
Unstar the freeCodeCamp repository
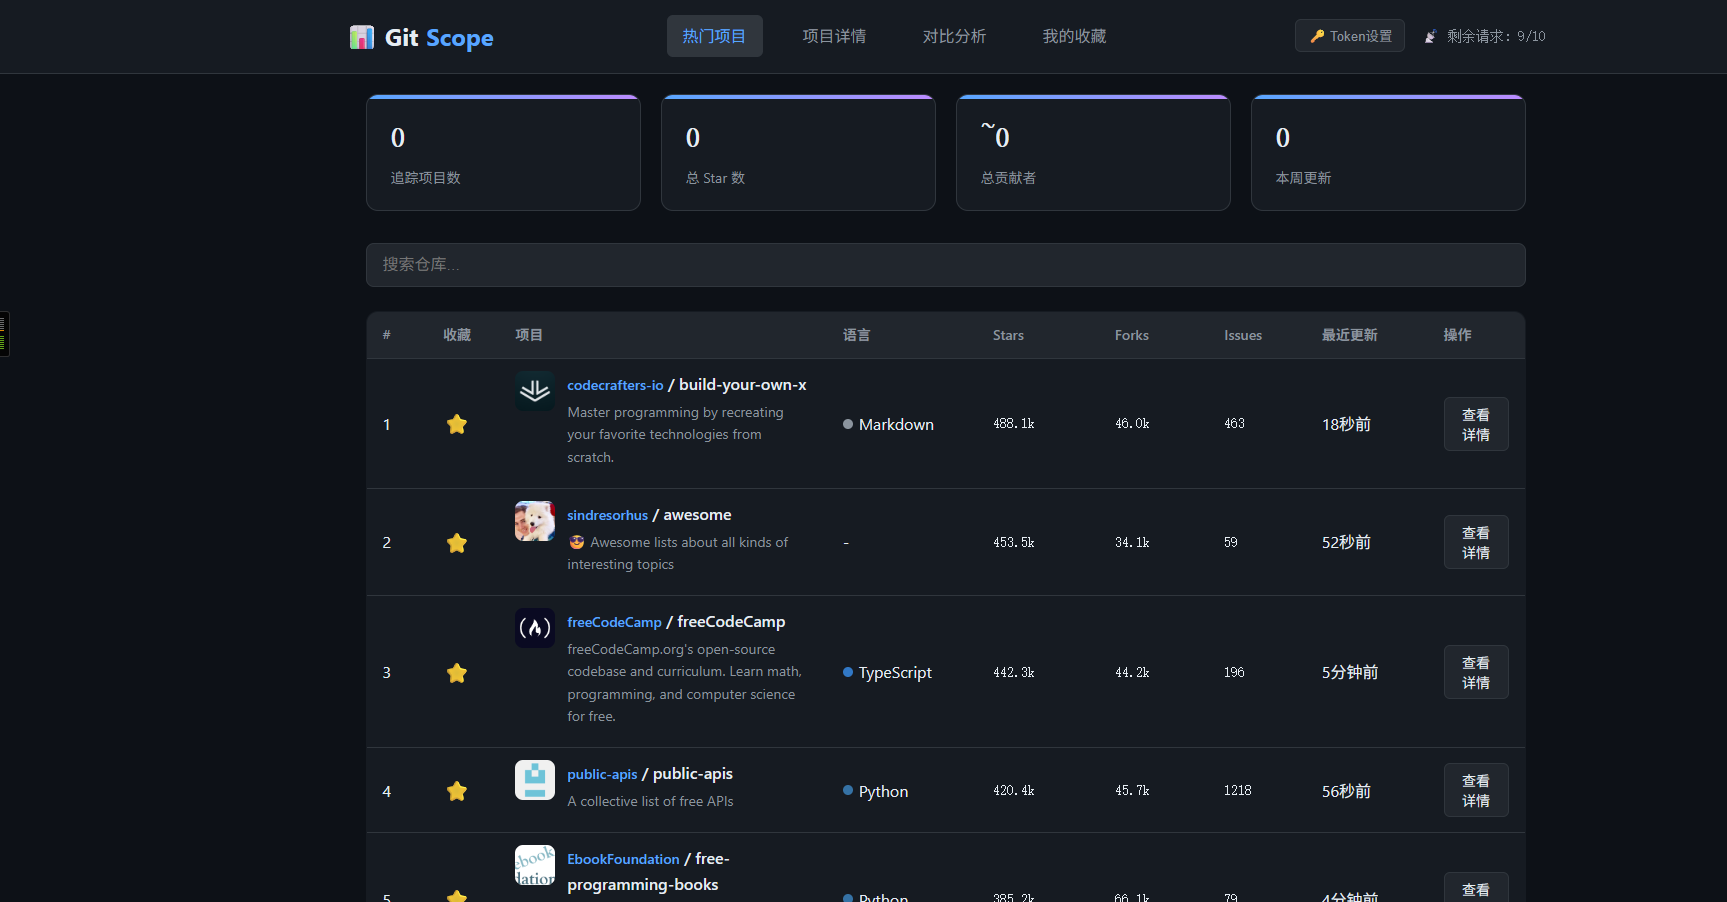click(457, 673)
